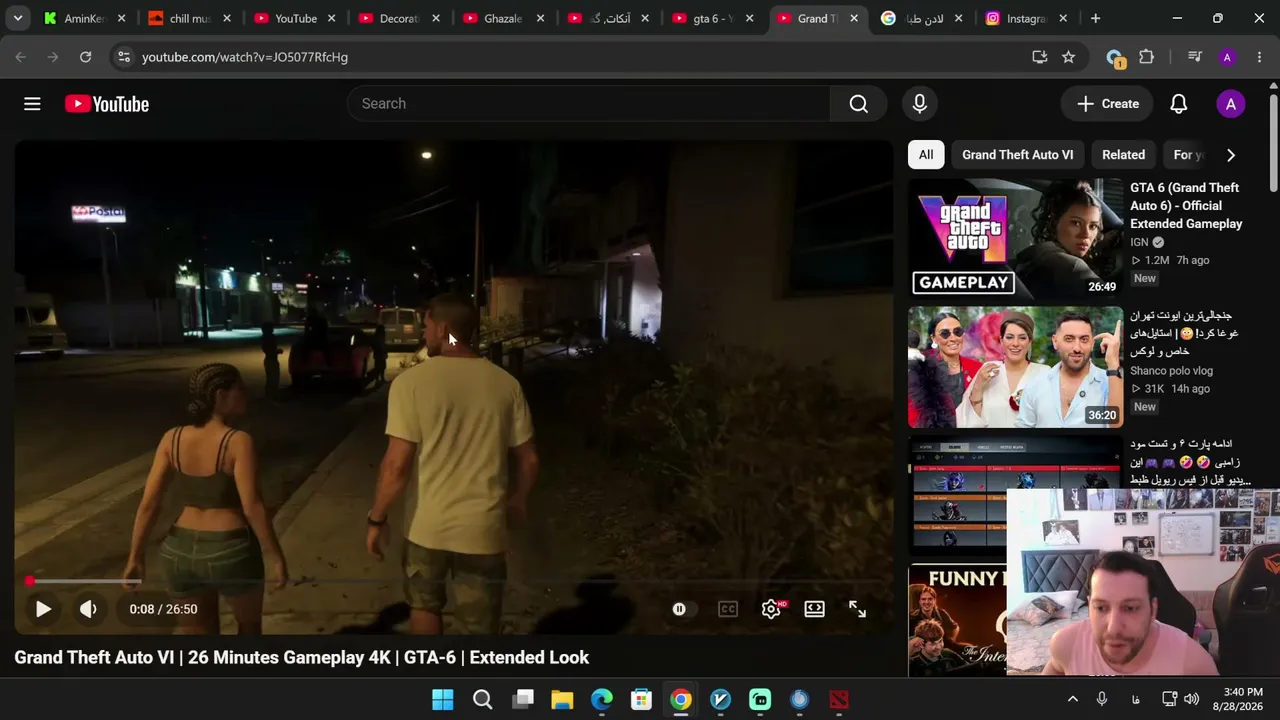Show hidden system tray icons
Viewport: 1280px width, 720px height.
pos(1072,699)
